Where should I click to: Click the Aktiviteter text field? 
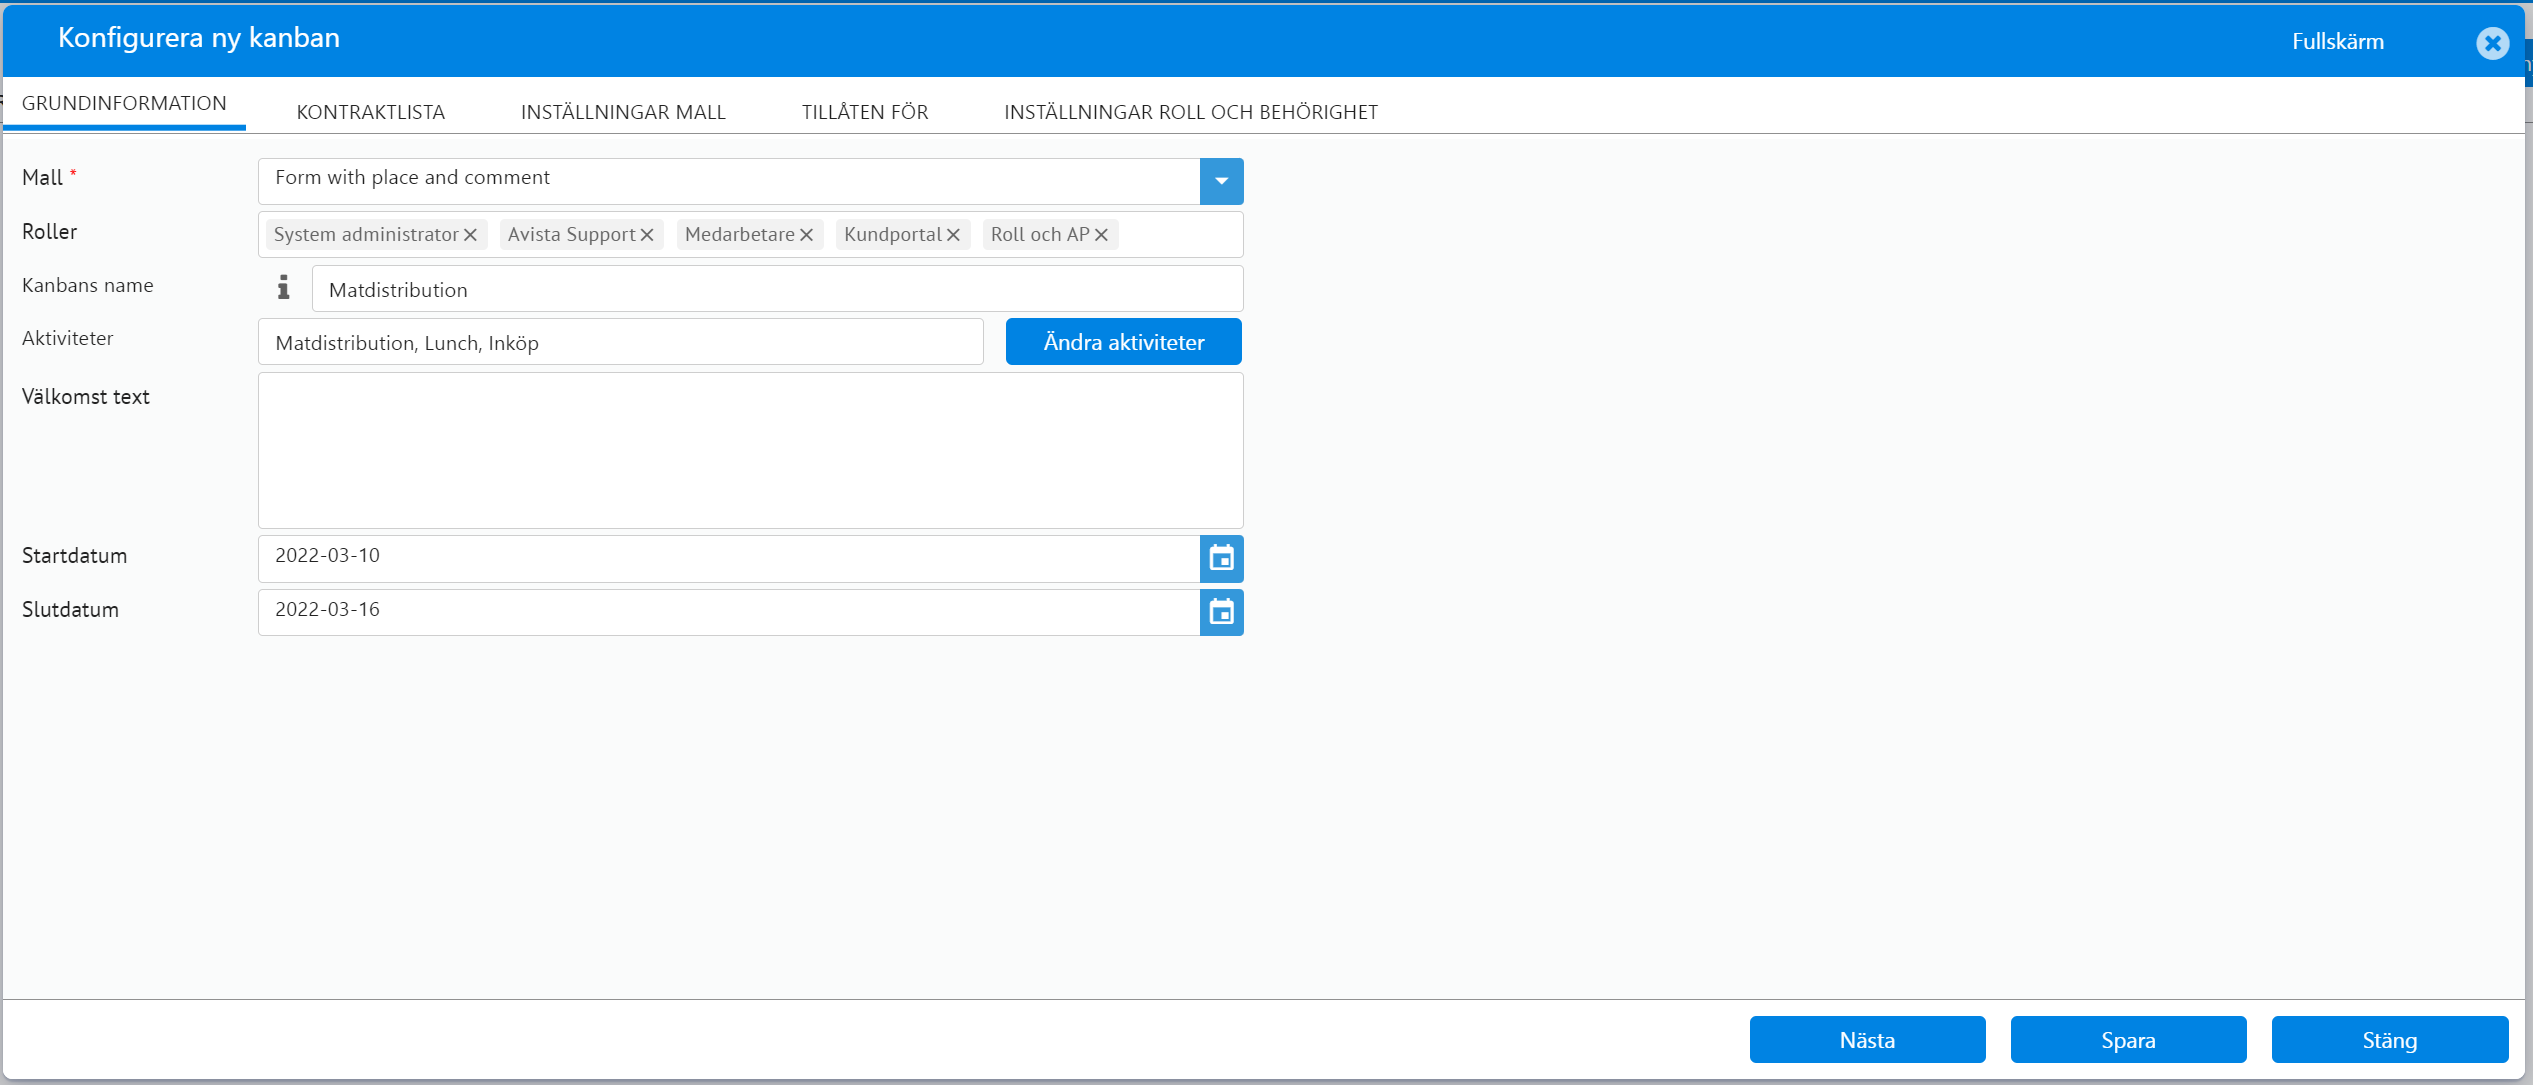click(620, 342)
